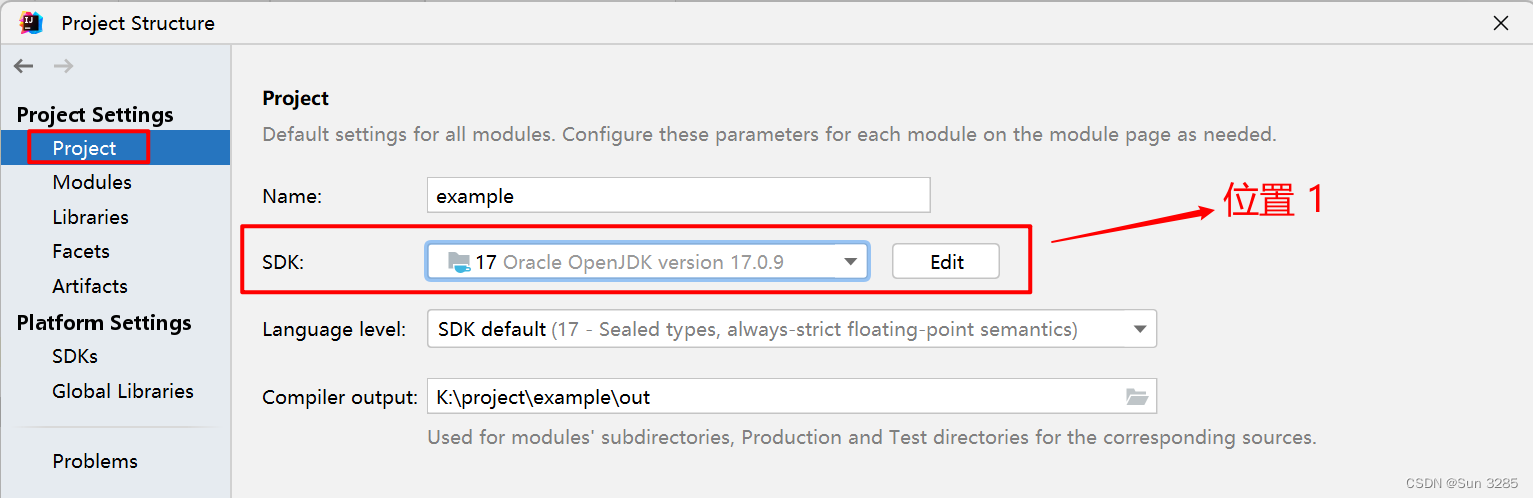Expand the SDK dropdown arrow
The image size is (1533, 498).
click(850, 262)
